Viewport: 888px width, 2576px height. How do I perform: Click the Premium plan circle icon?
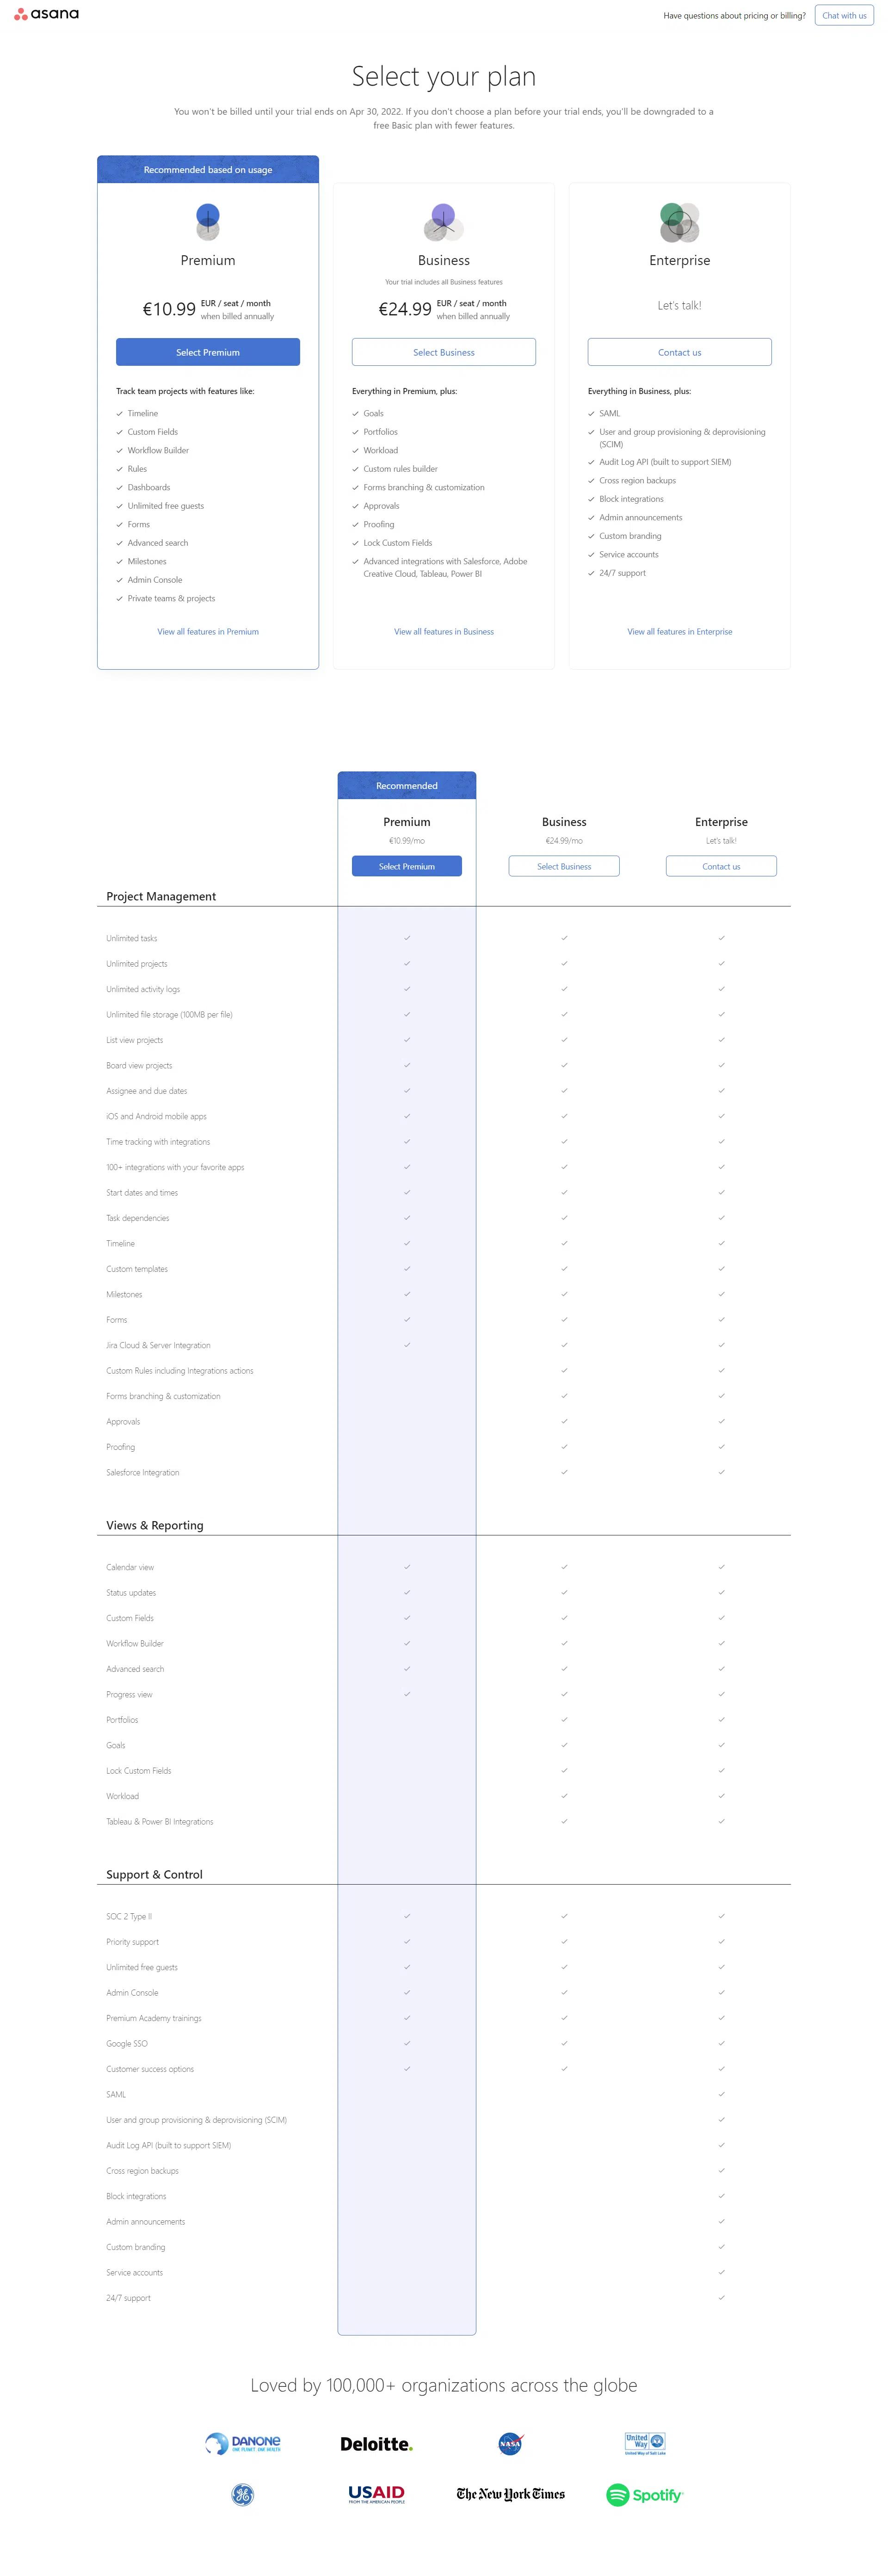click(x=208, y=221)
